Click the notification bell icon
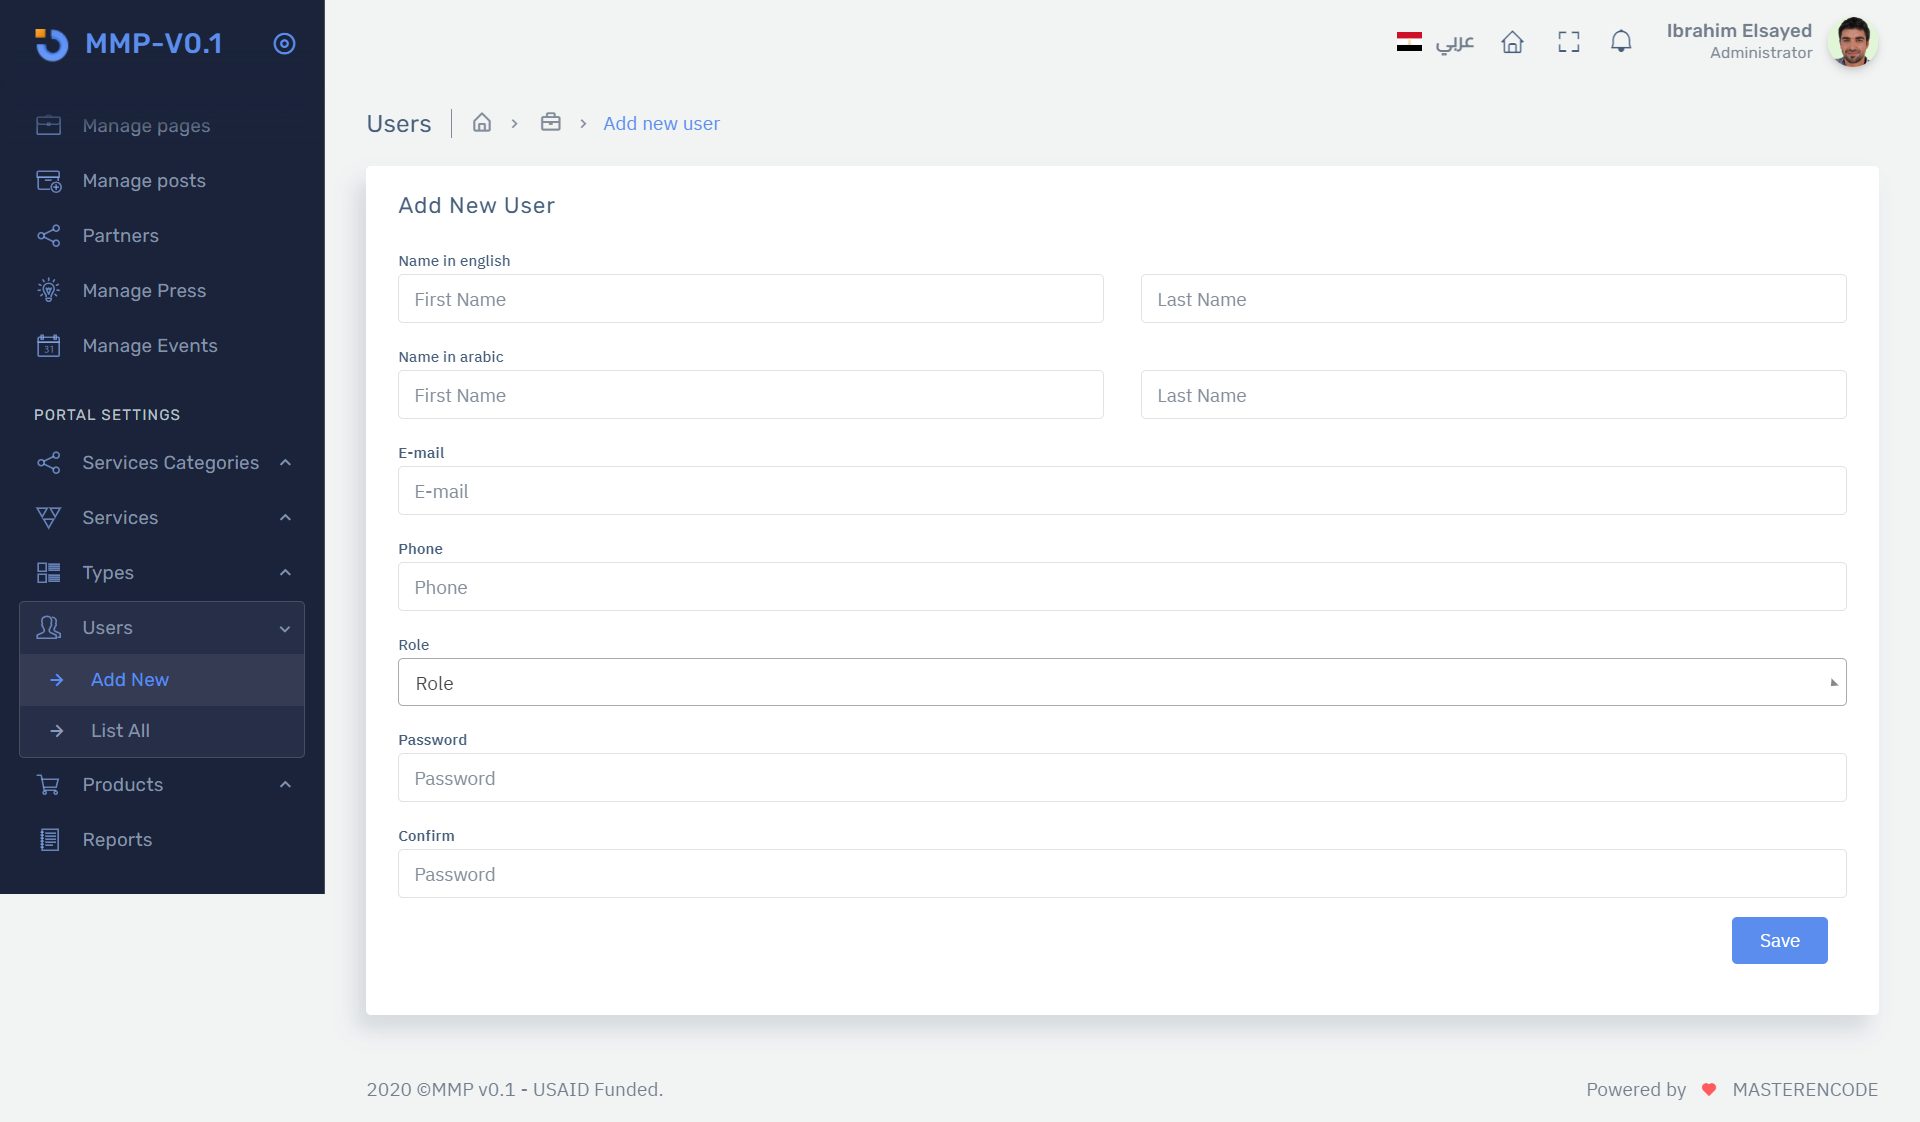This screenshot has height=1122, width=1920. [x=1621, y=42]
